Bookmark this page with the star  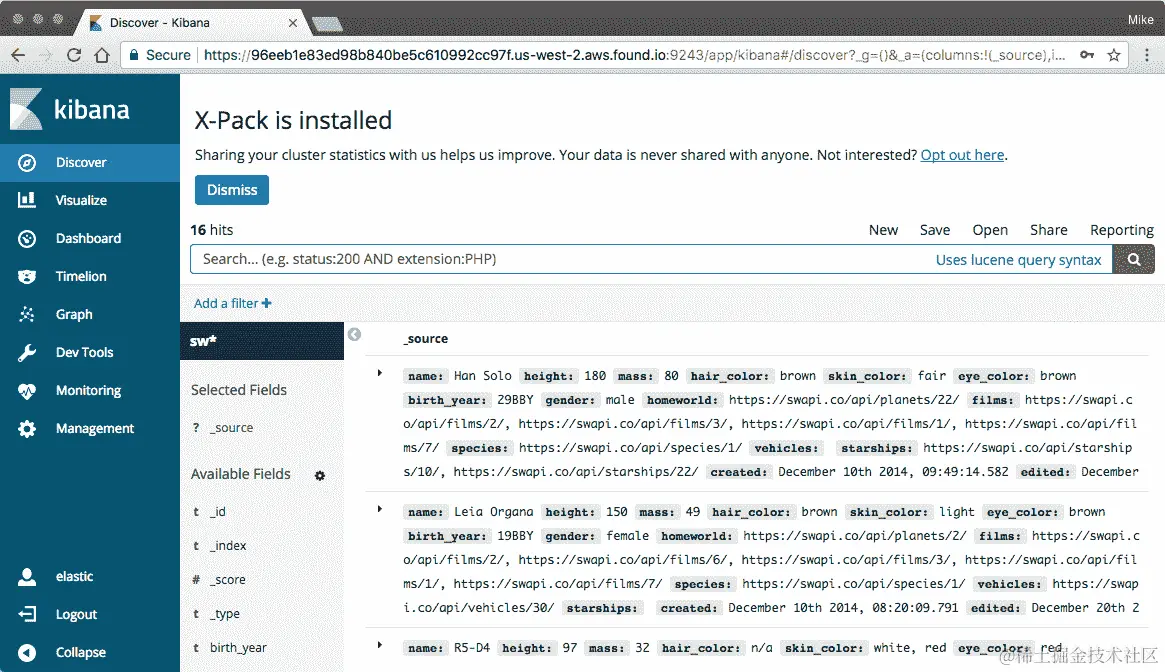(x=1114, y=55)
